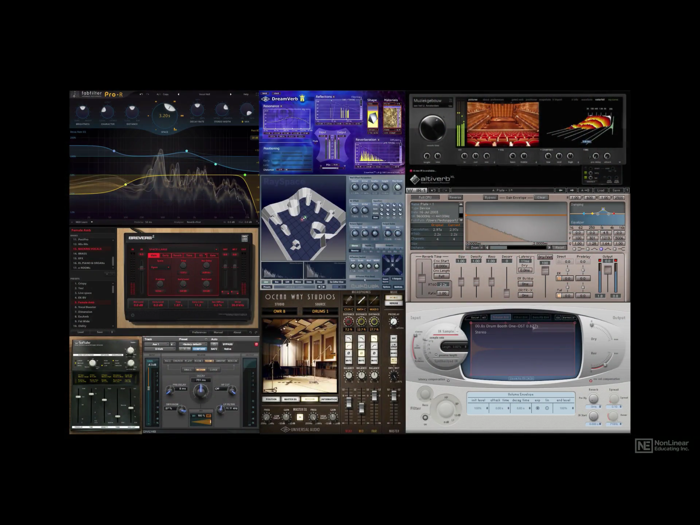Screen dimensions: 700x525
Task: Open the DreamVerb Materials thumbnail
Action: [x=392, y=117]
